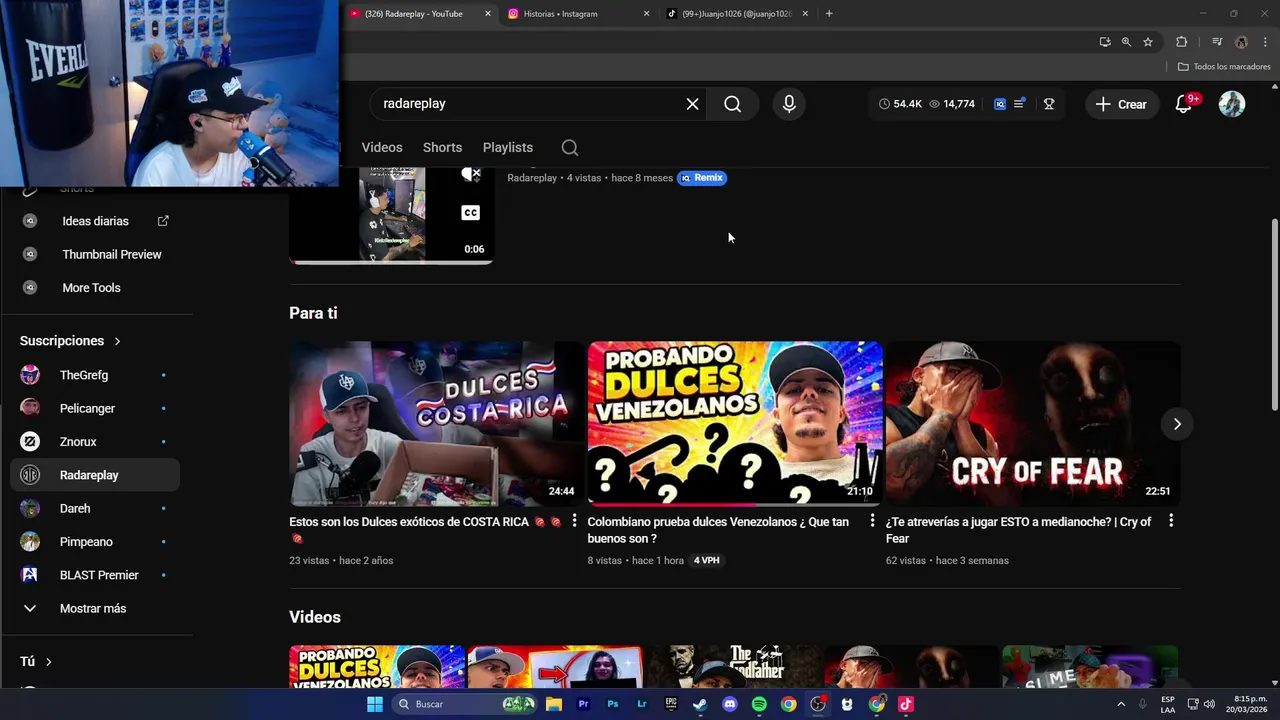
Task: Open the Chrome profile avatar
Action: pyautogui.click(x=1241, y=42)
